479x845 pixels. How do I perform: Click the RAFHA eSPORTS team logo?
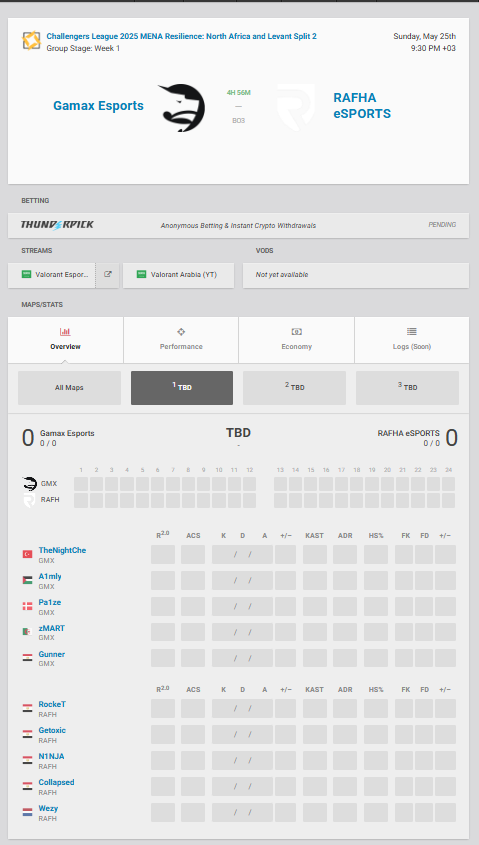point(296,108)
